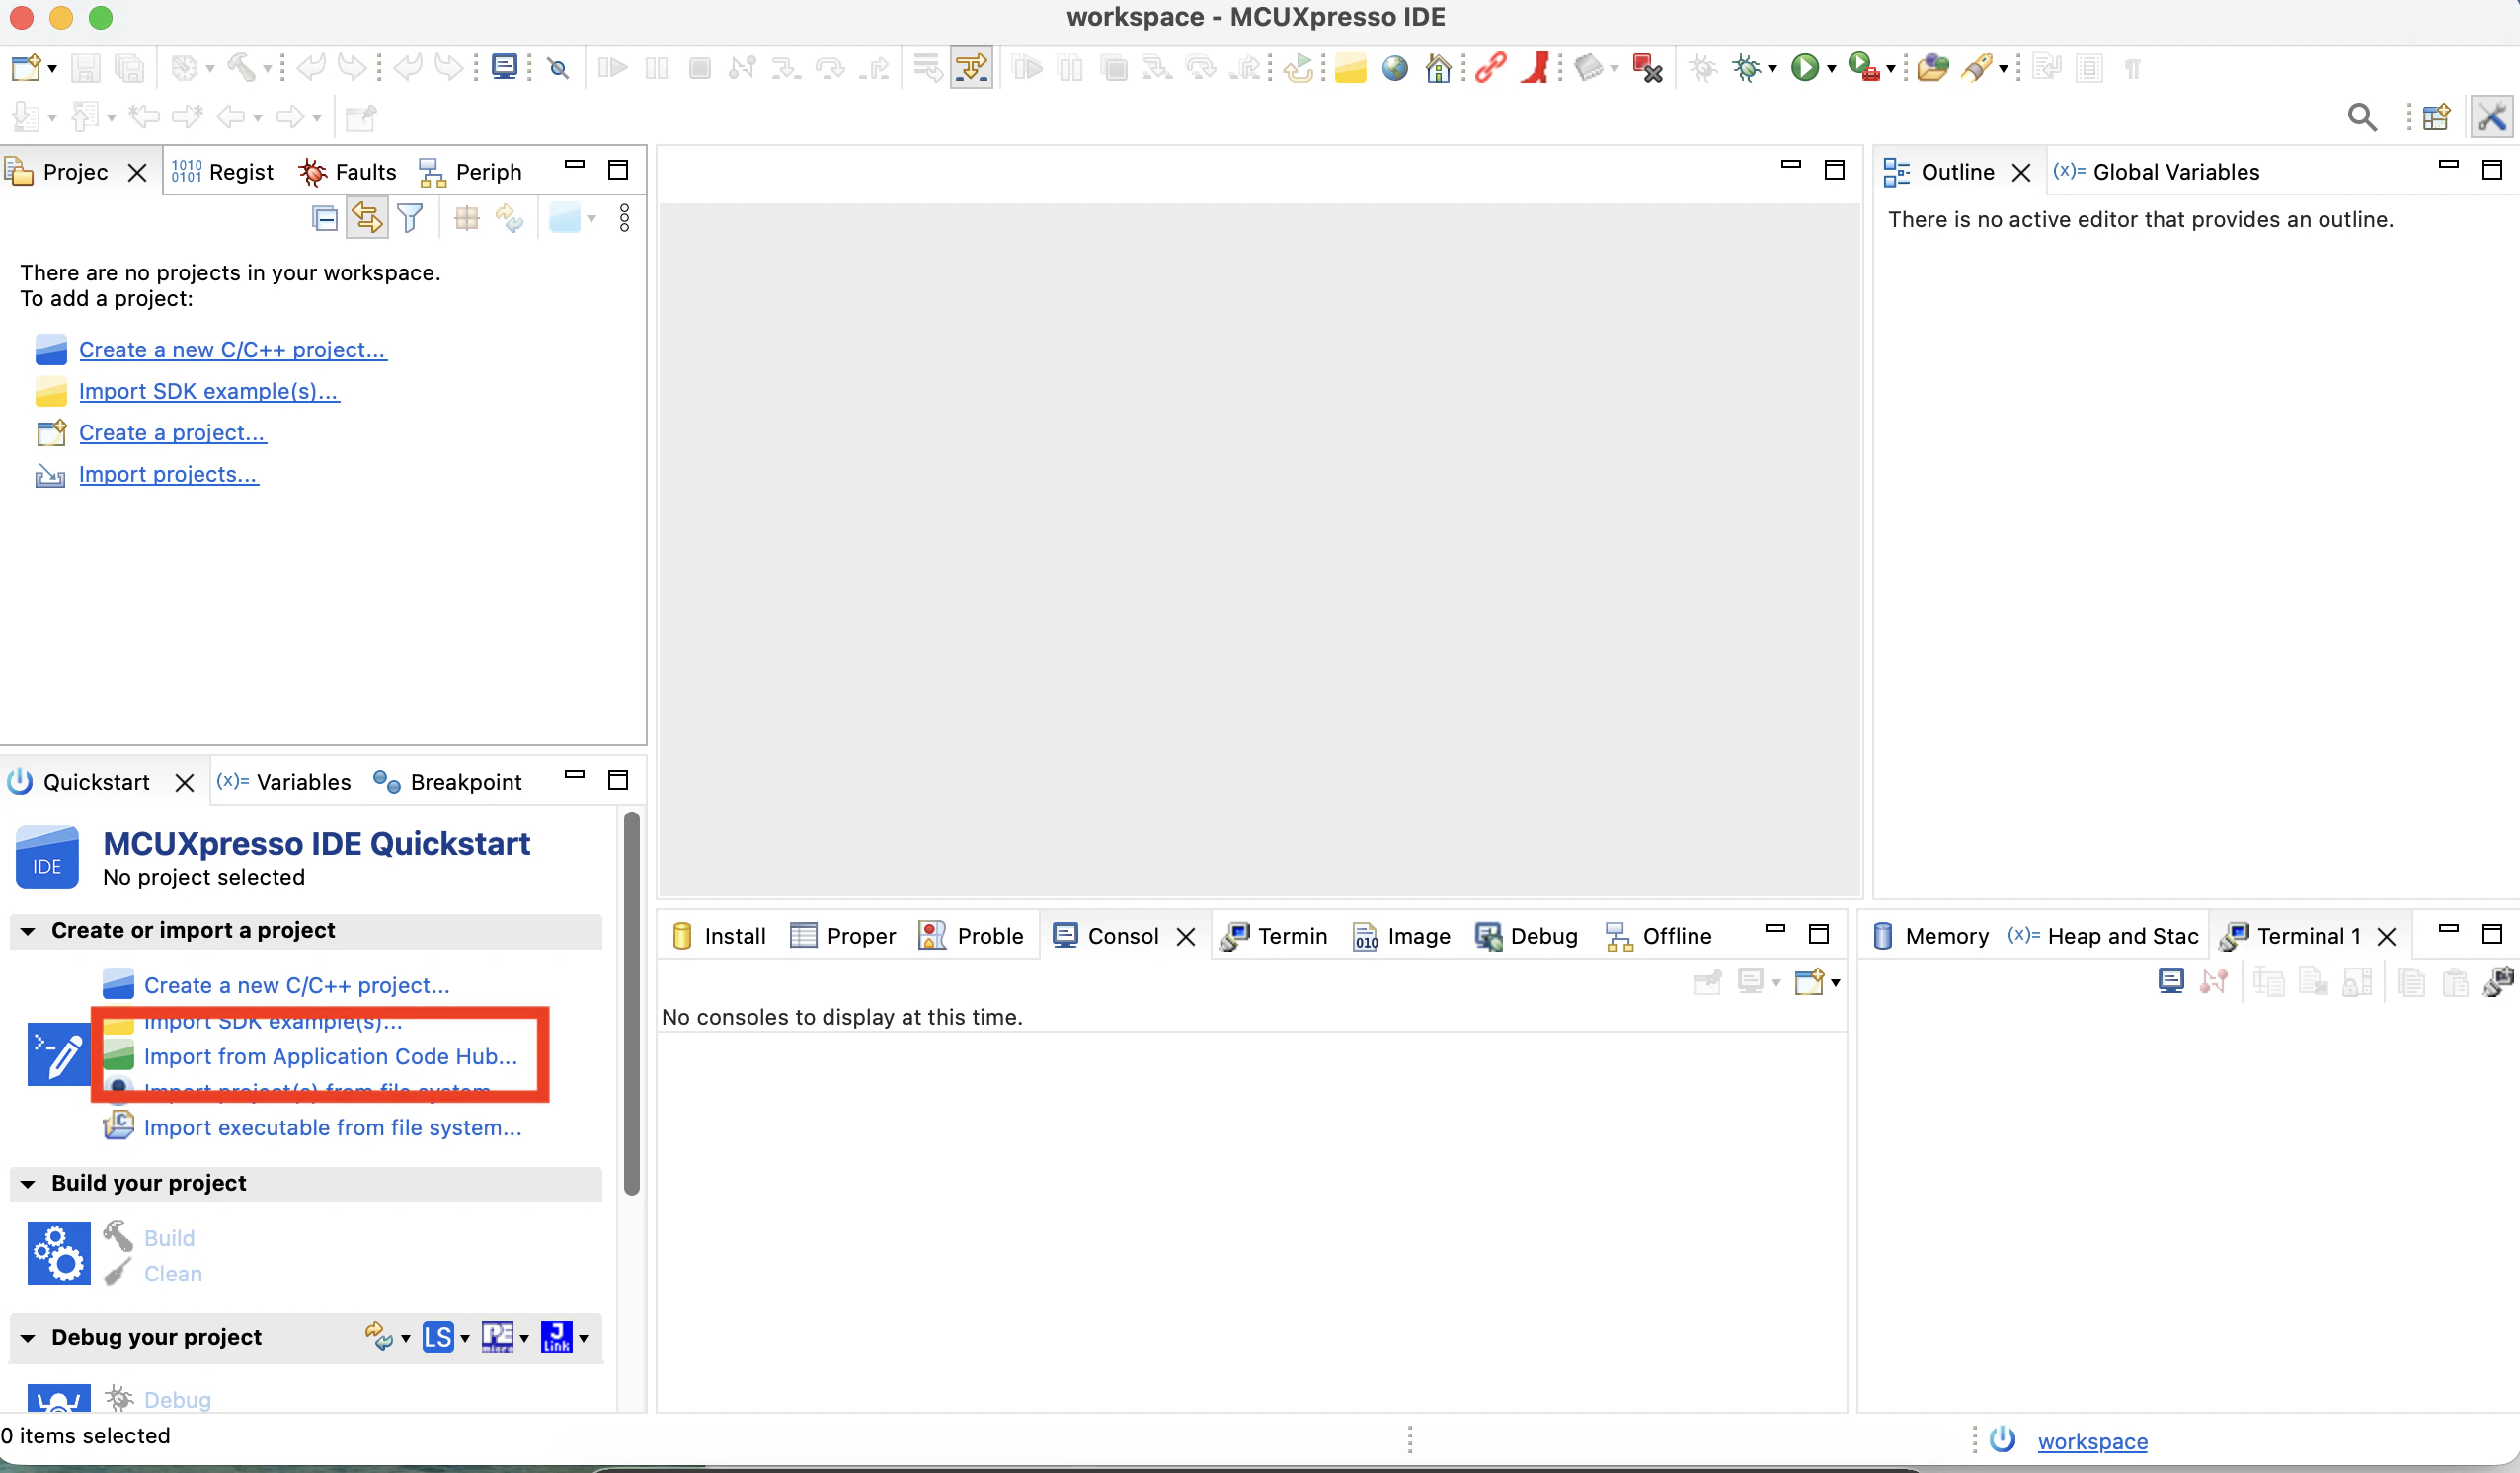Click the search magnifier icon in toolbar

click(2362, 118)
